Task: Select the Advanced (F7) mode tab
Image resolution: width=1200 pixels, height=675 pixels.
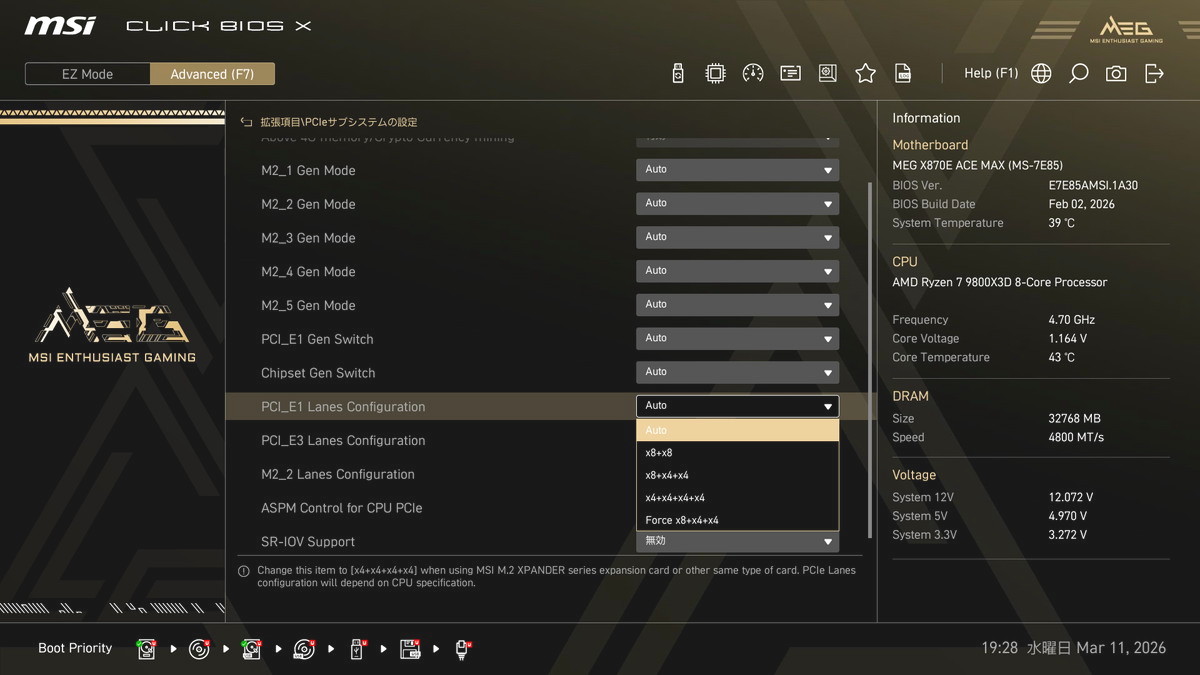Action: tap(212, 74)
